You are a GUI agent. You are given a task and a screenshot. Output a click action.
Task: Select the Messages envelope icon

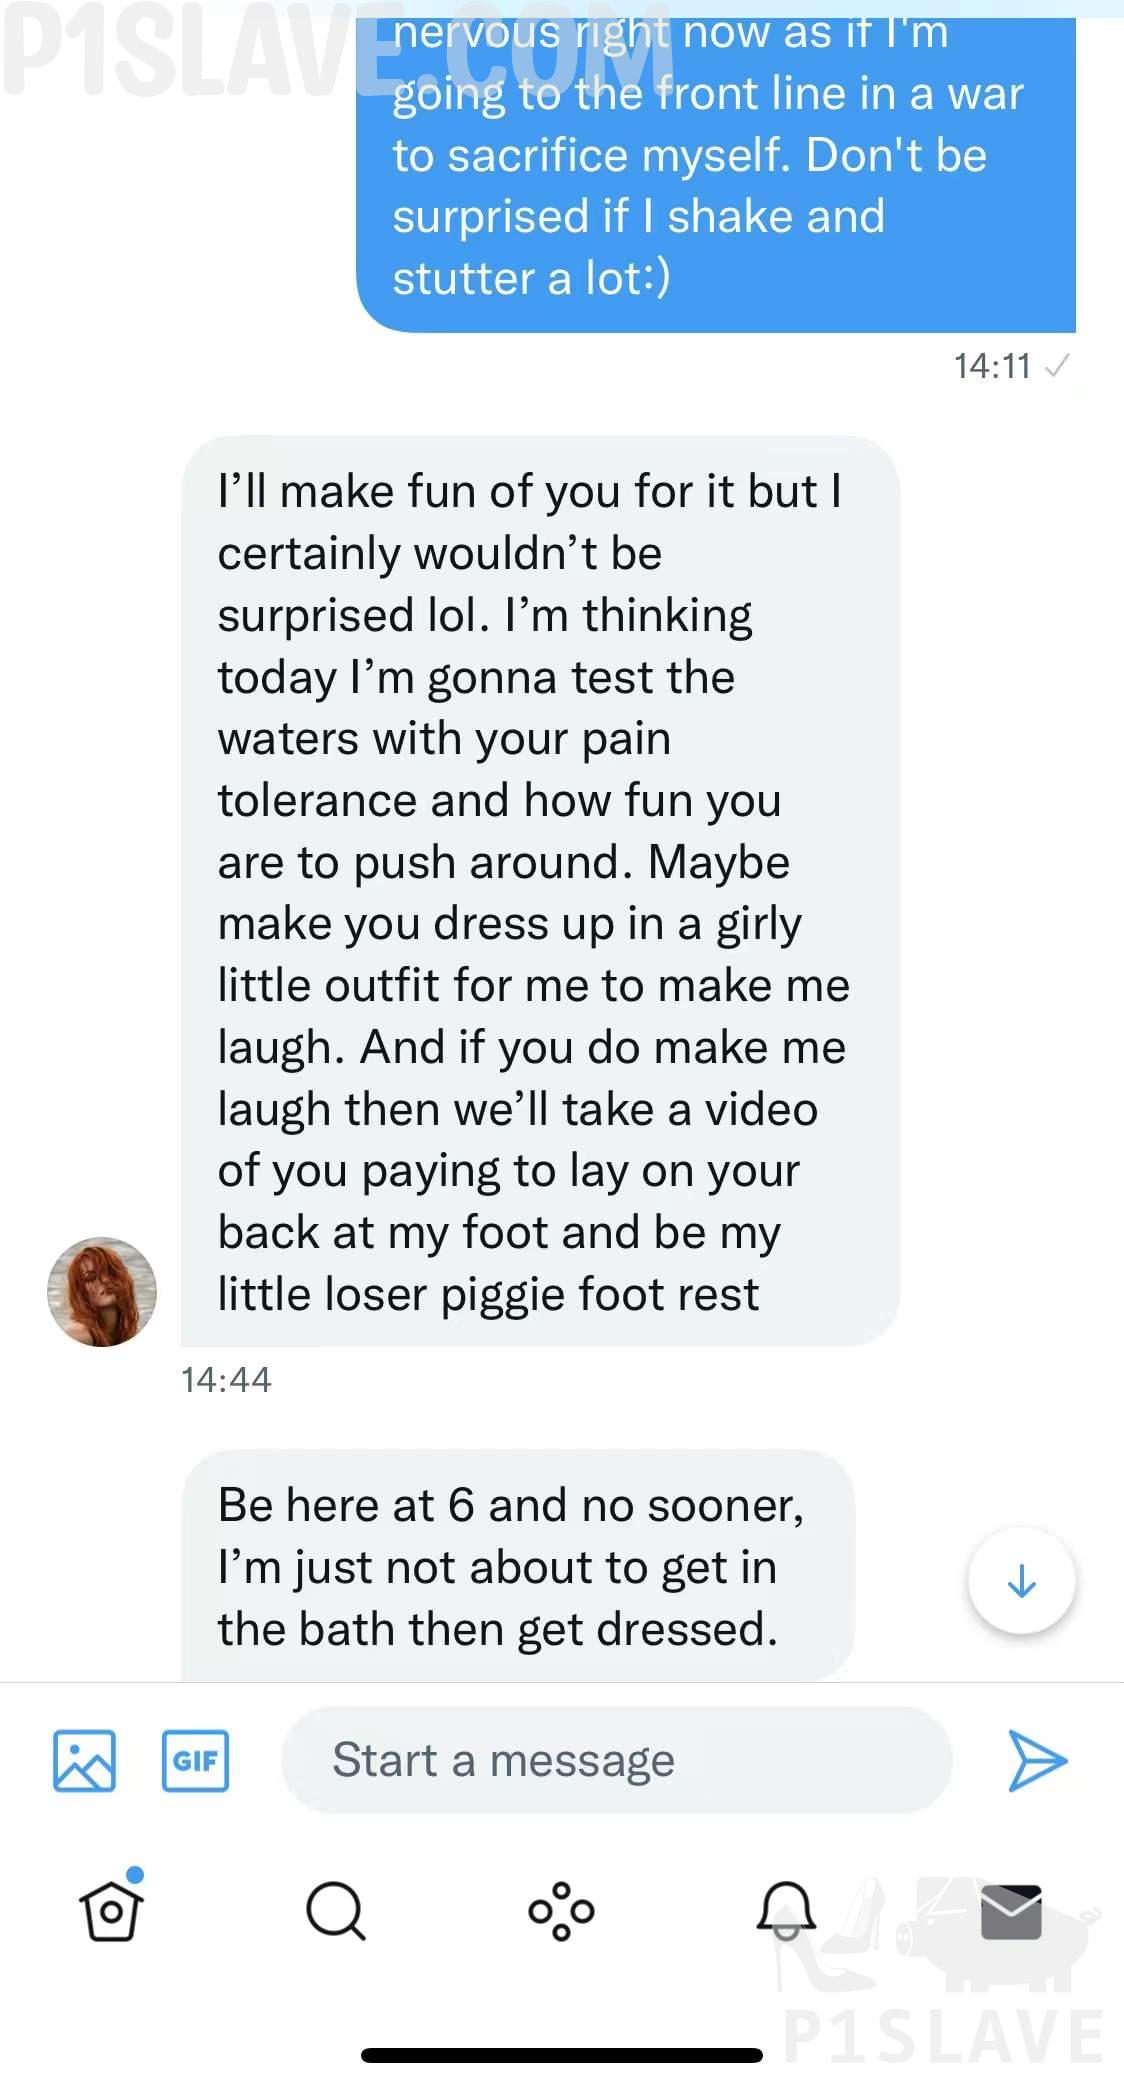[x=1011, y=1910]
